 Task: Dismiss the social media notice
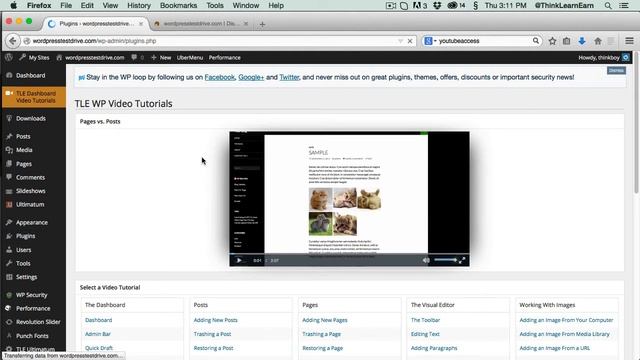pos(616,71)
